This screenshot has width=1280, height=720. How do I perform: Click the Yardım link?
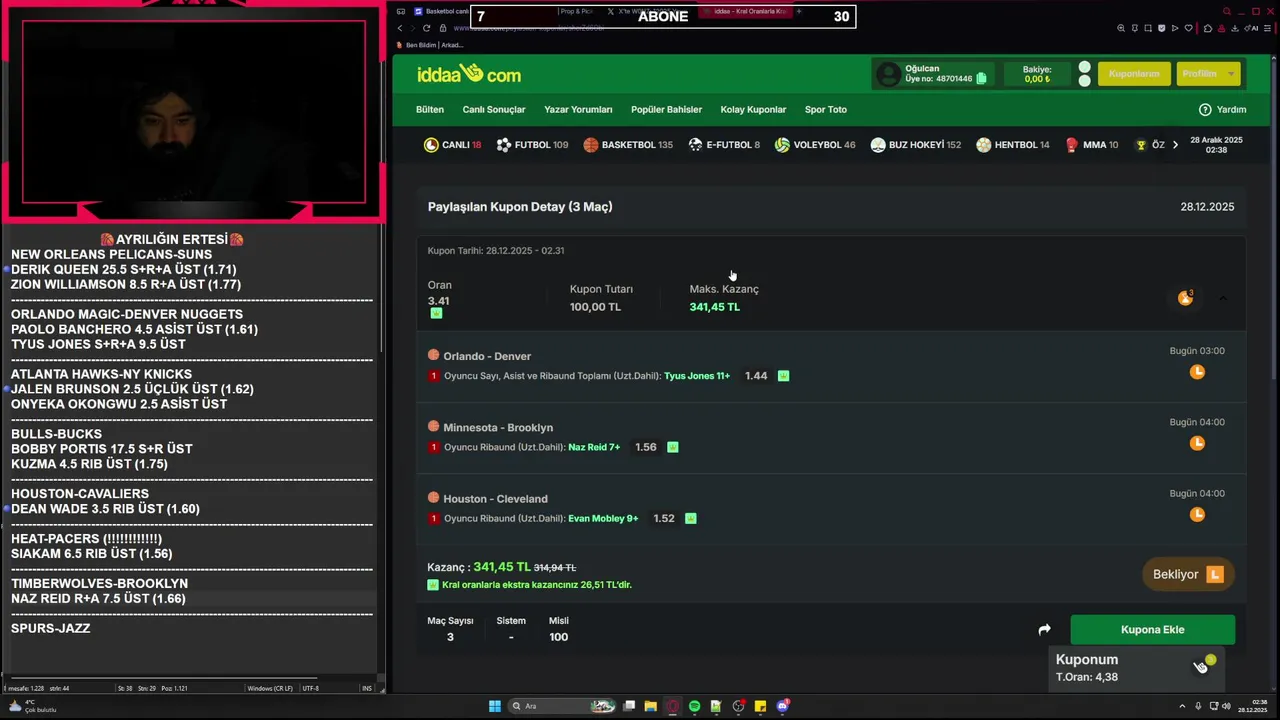pos(1231,109)
